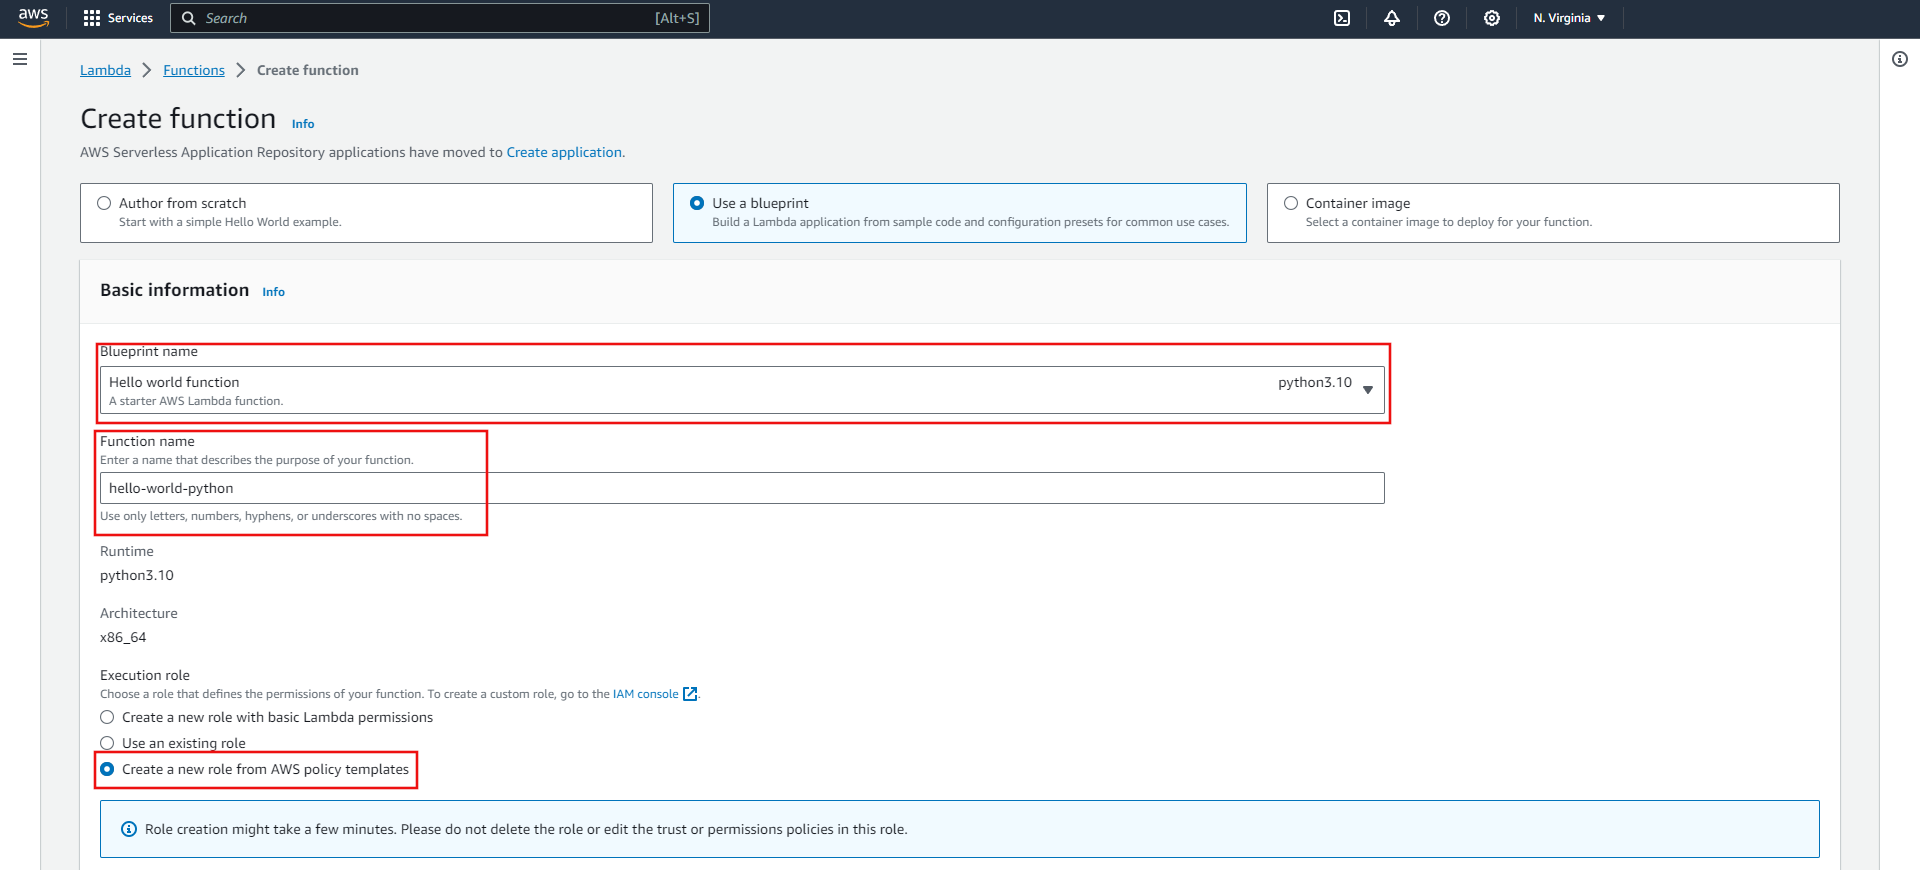Launch CloudShell terminal icon
This screenshot has height=870, width=1920.
1342,18
